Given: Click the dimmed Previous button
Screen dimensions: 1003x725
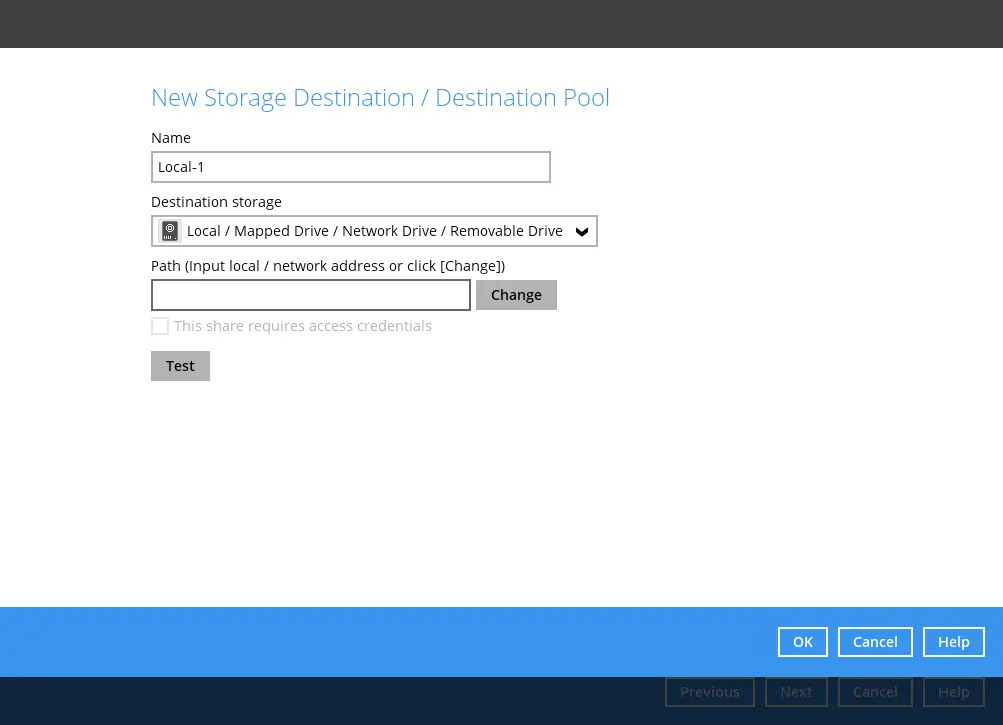Looking at the screenshot, I should tap(709, 692).
